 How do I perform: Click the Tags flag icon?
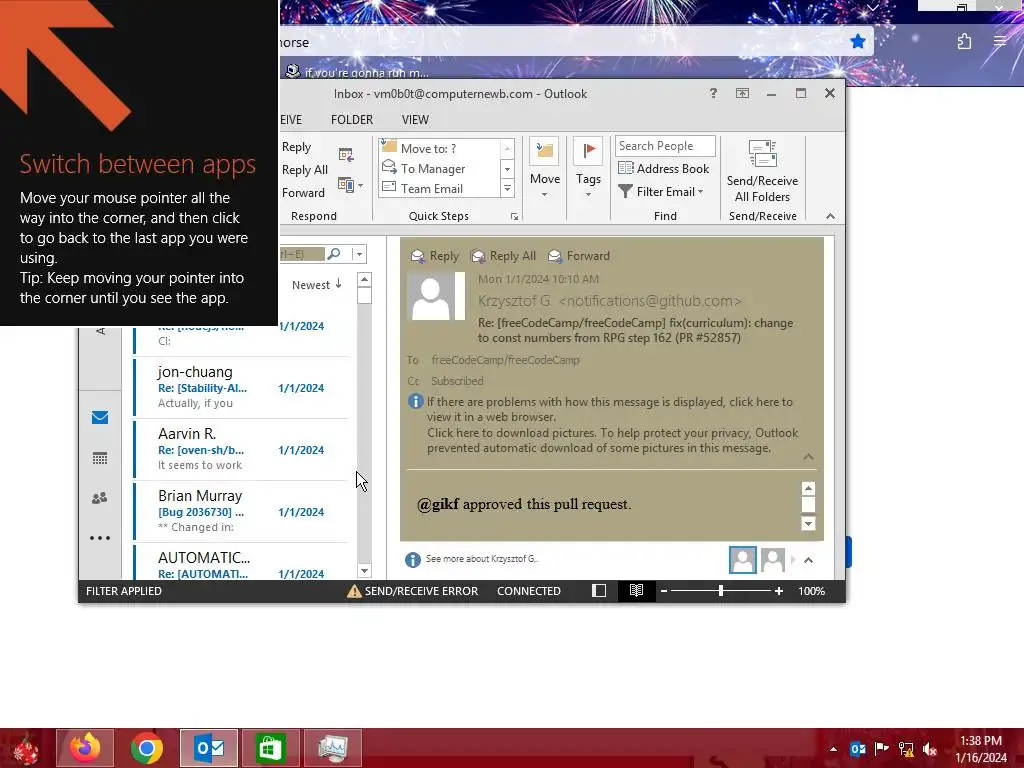(x=588, y=151)
